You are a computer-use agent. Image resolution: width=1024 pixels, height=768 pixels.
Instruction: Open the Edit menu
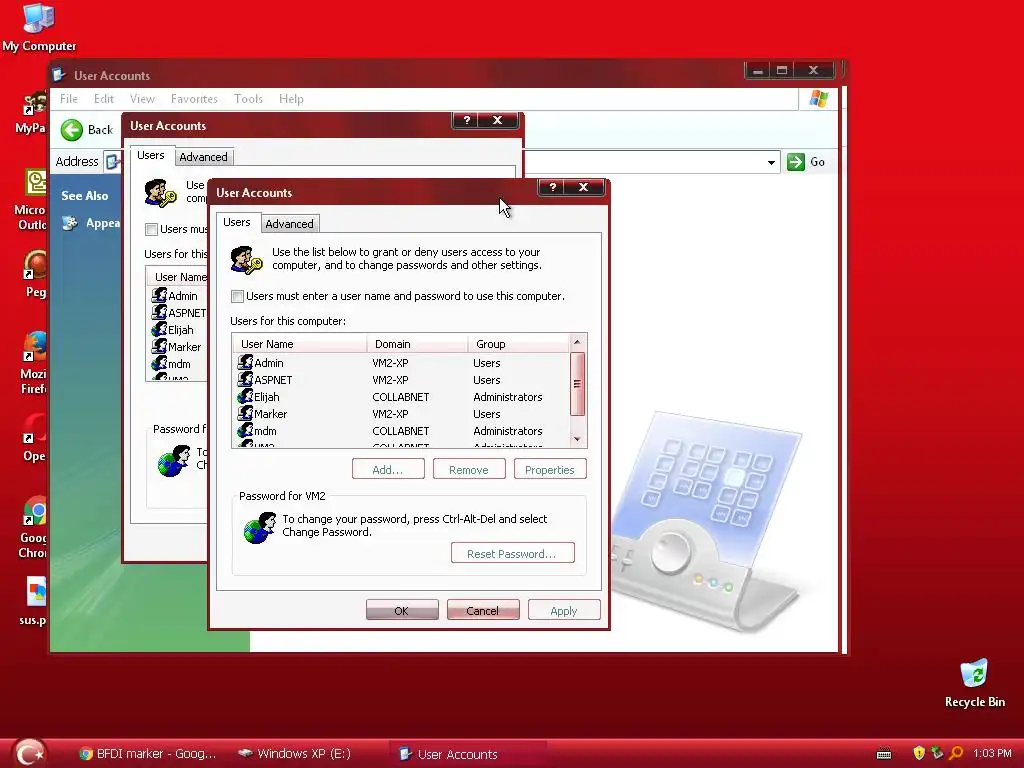tap(104, 99)
